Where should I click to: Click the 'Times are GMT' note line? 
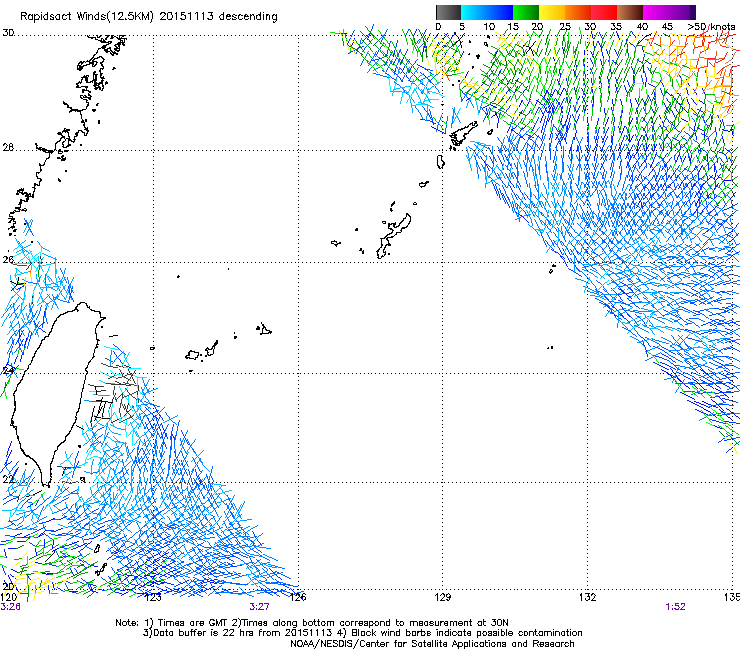pos(312,623)
